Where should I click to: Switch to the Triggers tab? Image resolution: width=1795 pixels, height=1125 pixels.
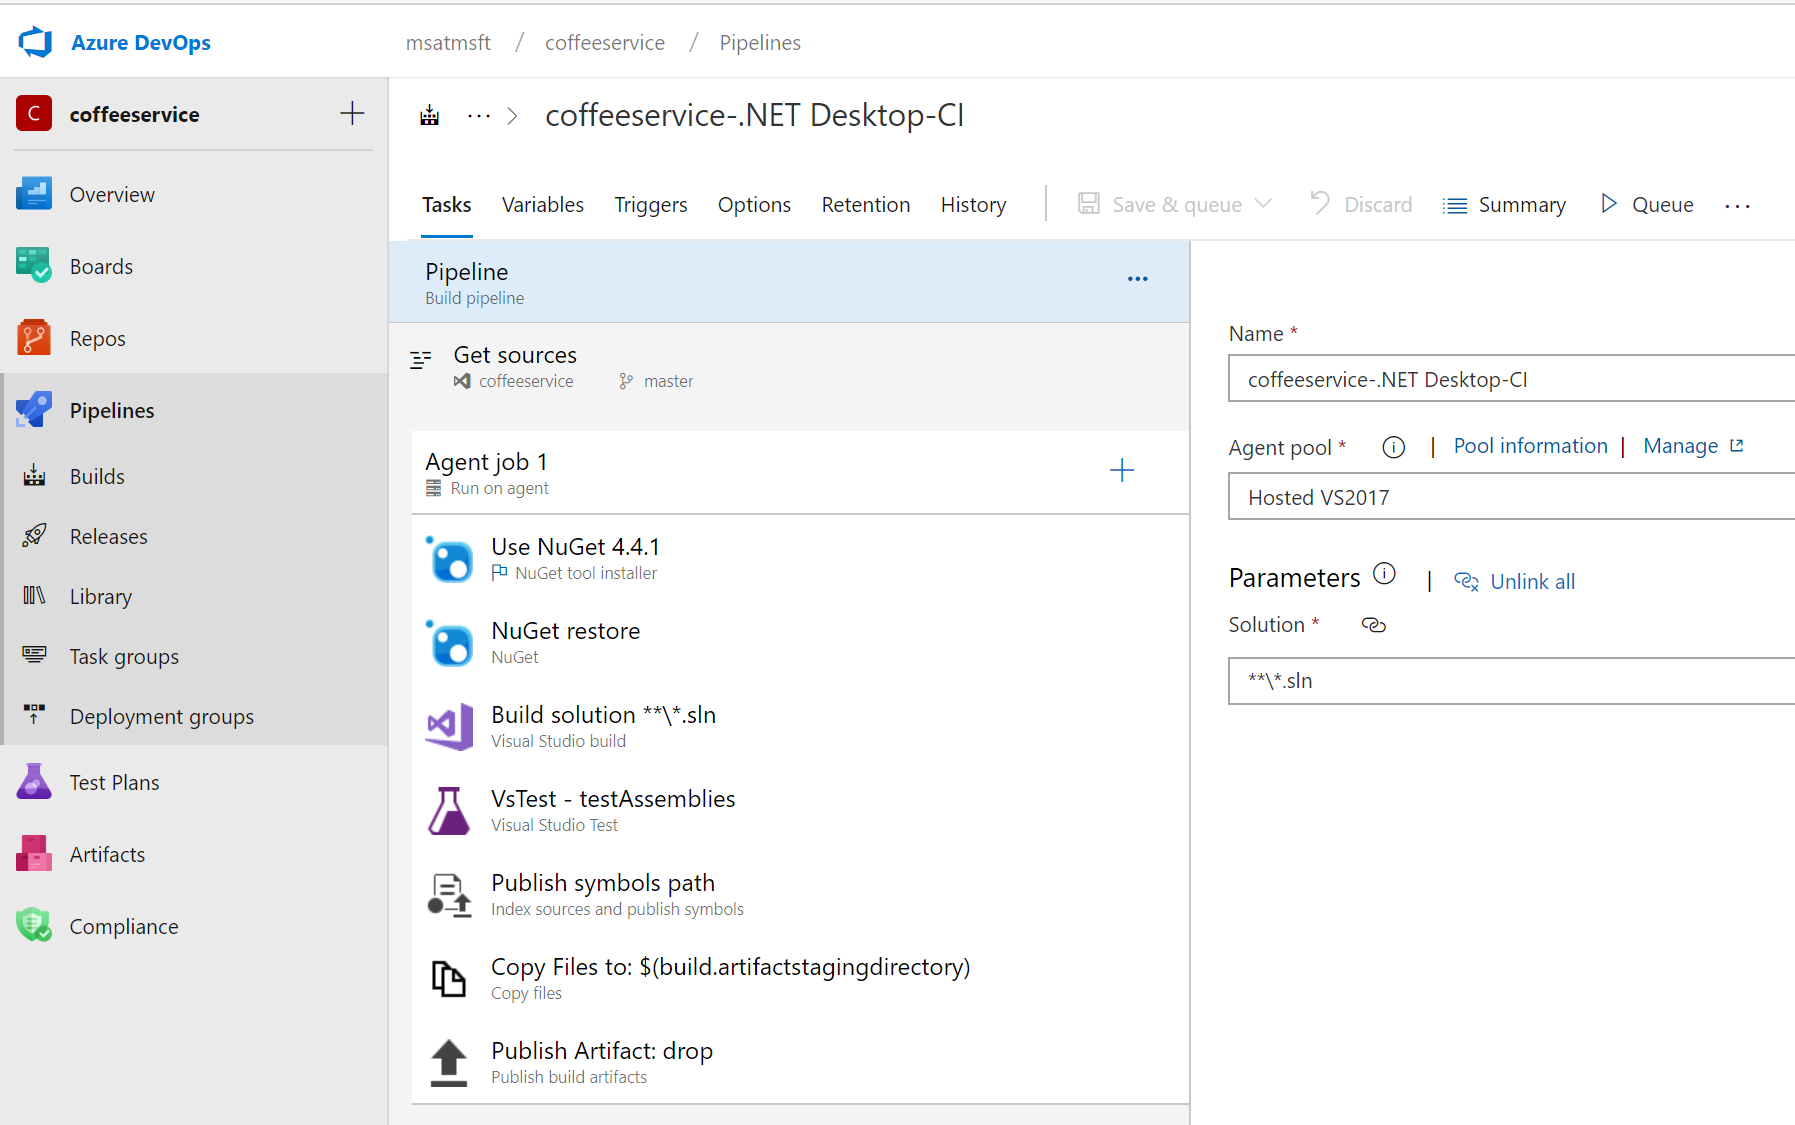tap(651, 205)
